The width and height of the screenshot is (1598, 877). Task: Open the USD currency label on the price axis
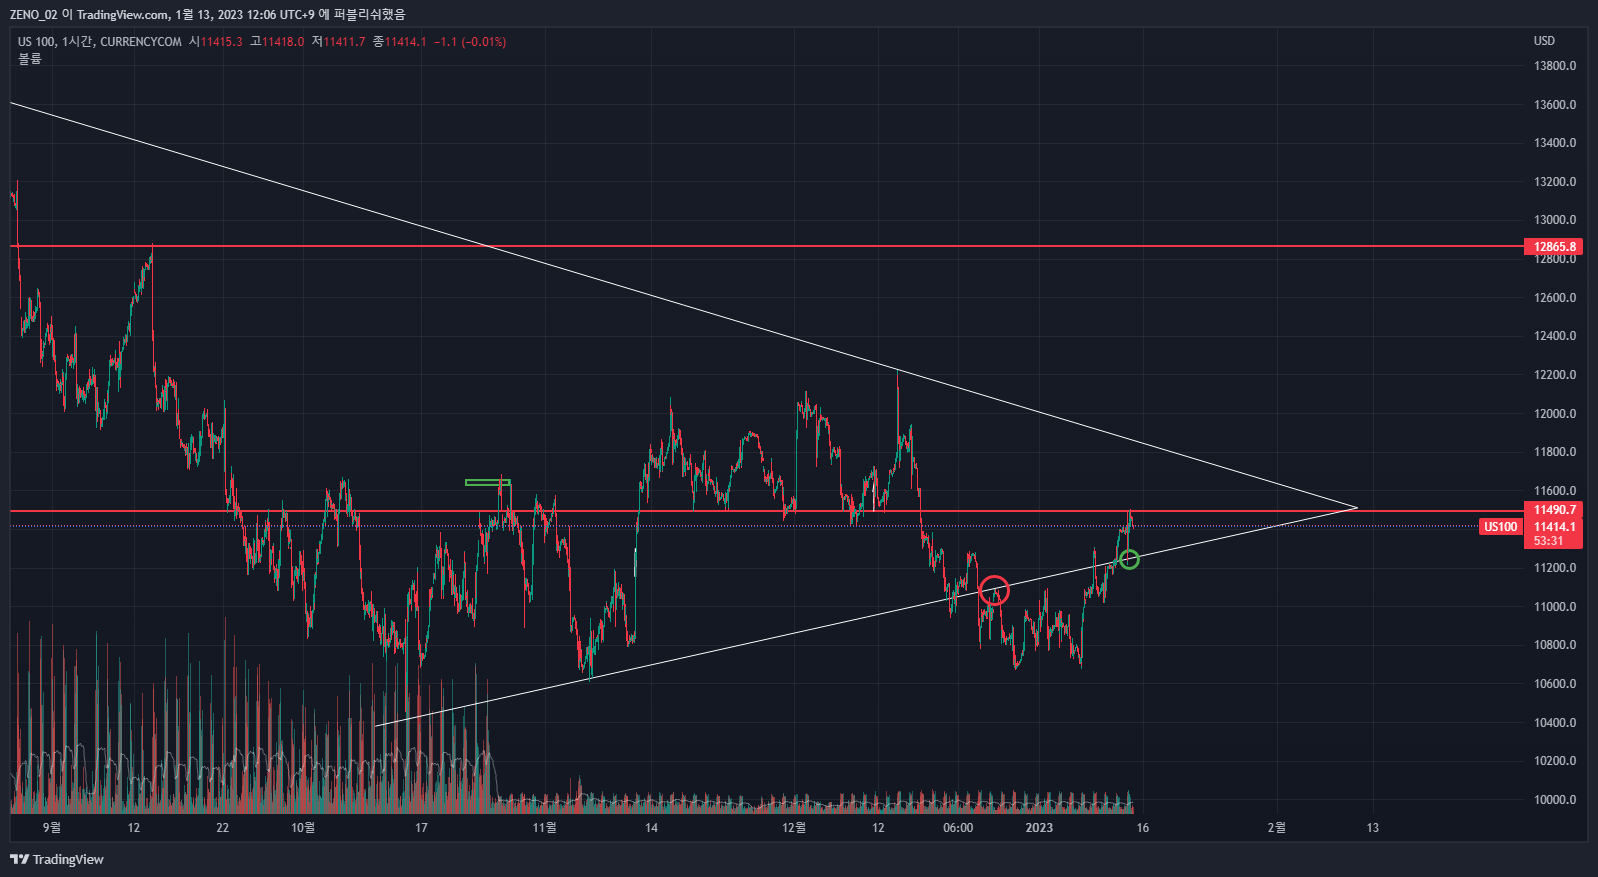click(1544, 41)
